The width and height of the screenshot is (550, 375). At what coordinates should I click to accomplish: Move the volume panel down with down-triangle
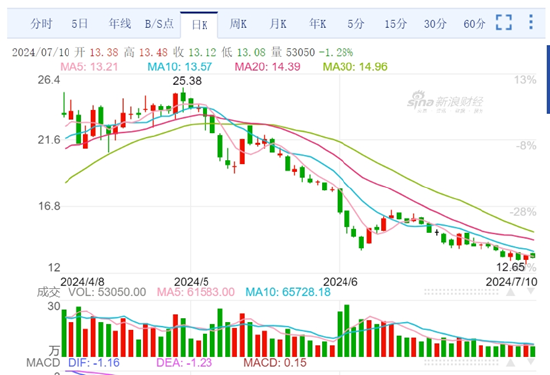coord(531,291)
